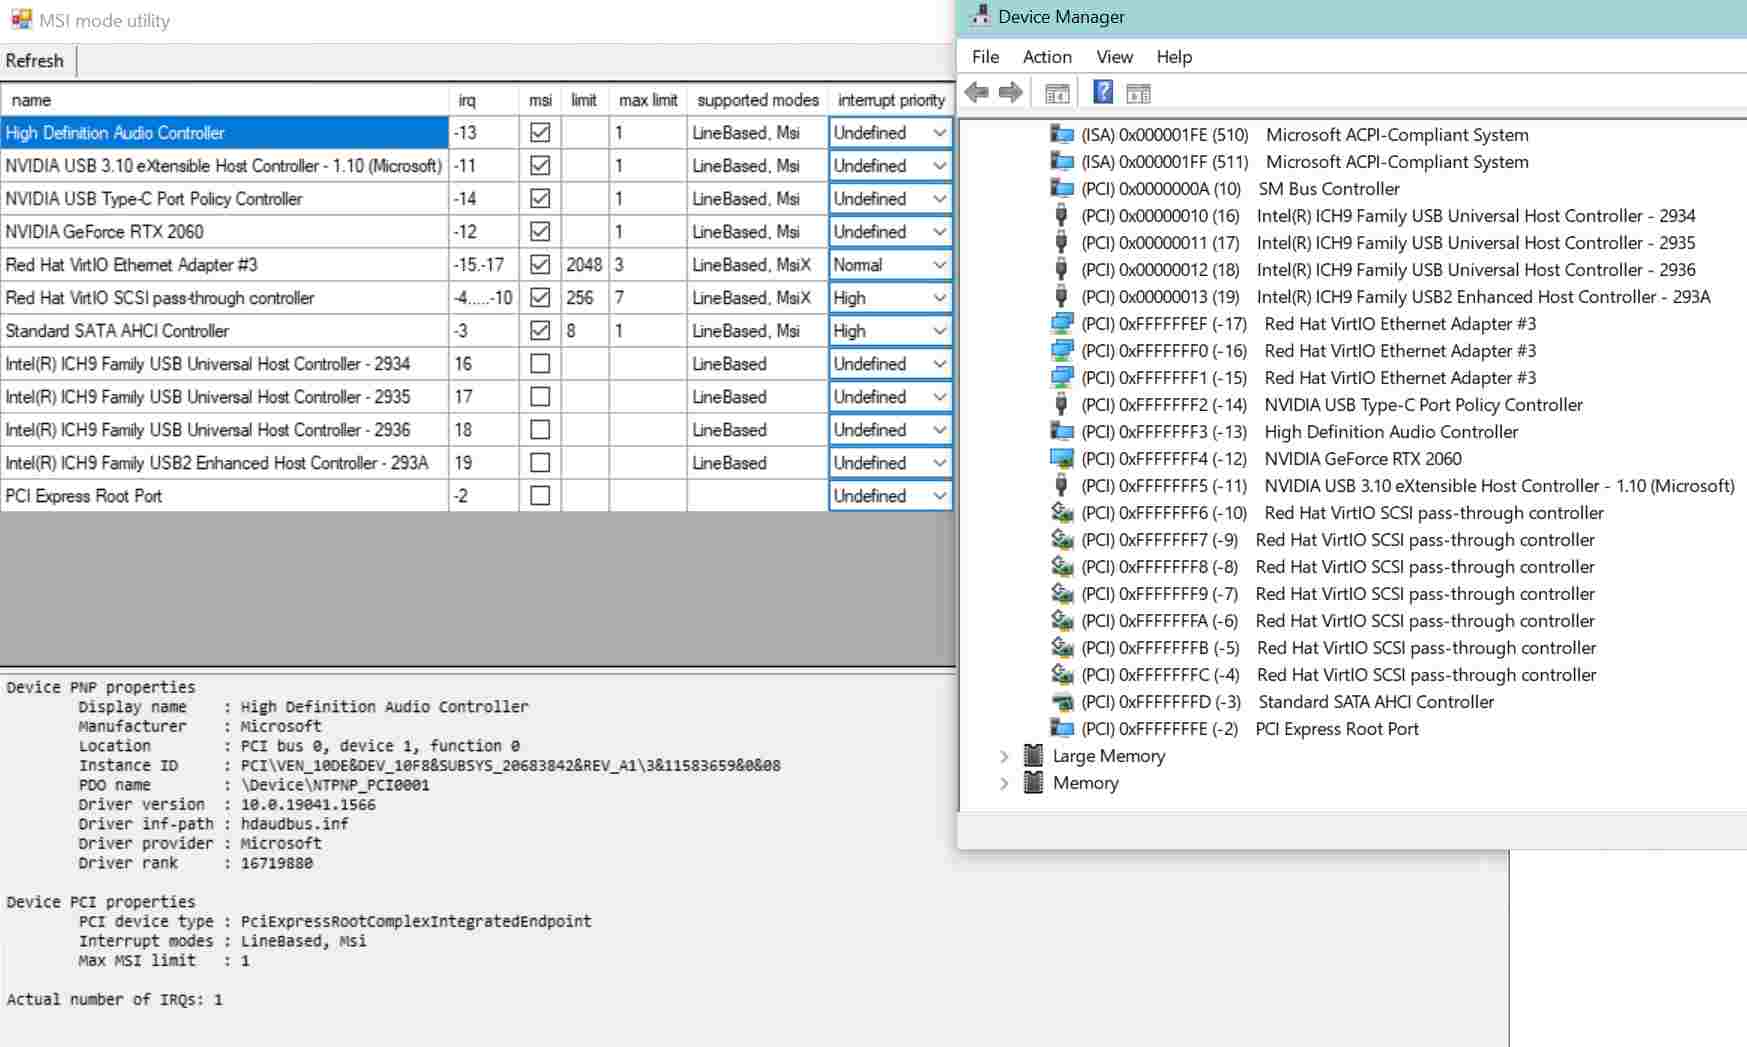Screen dimensions: 1747x1047
Task: Click icon of ACPI-Compliant System (510)
Action: pos(1062,134)
